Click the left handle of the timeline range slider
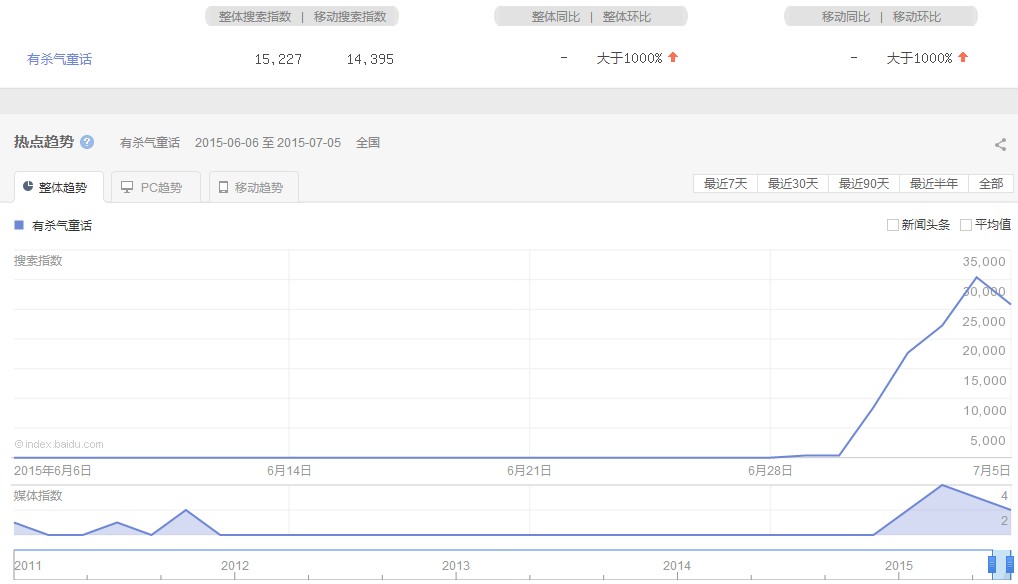Viewport: 1018px width, 584px height. pos(991,564)
